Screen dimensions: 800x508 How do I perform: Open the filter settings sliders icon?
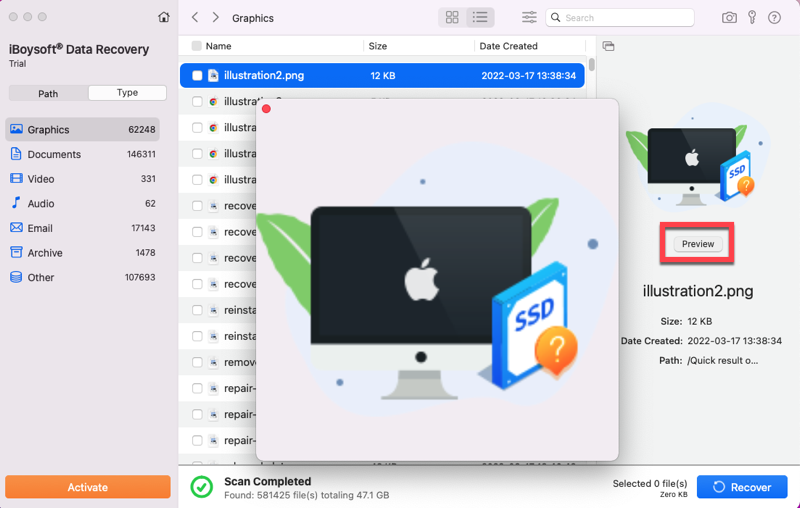(529, 18)
